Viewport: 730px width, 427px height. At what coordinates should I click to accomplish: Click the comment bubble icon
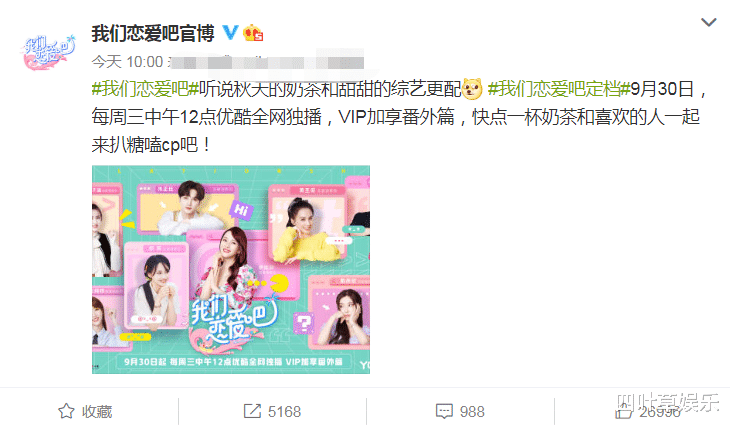[444, 411]
